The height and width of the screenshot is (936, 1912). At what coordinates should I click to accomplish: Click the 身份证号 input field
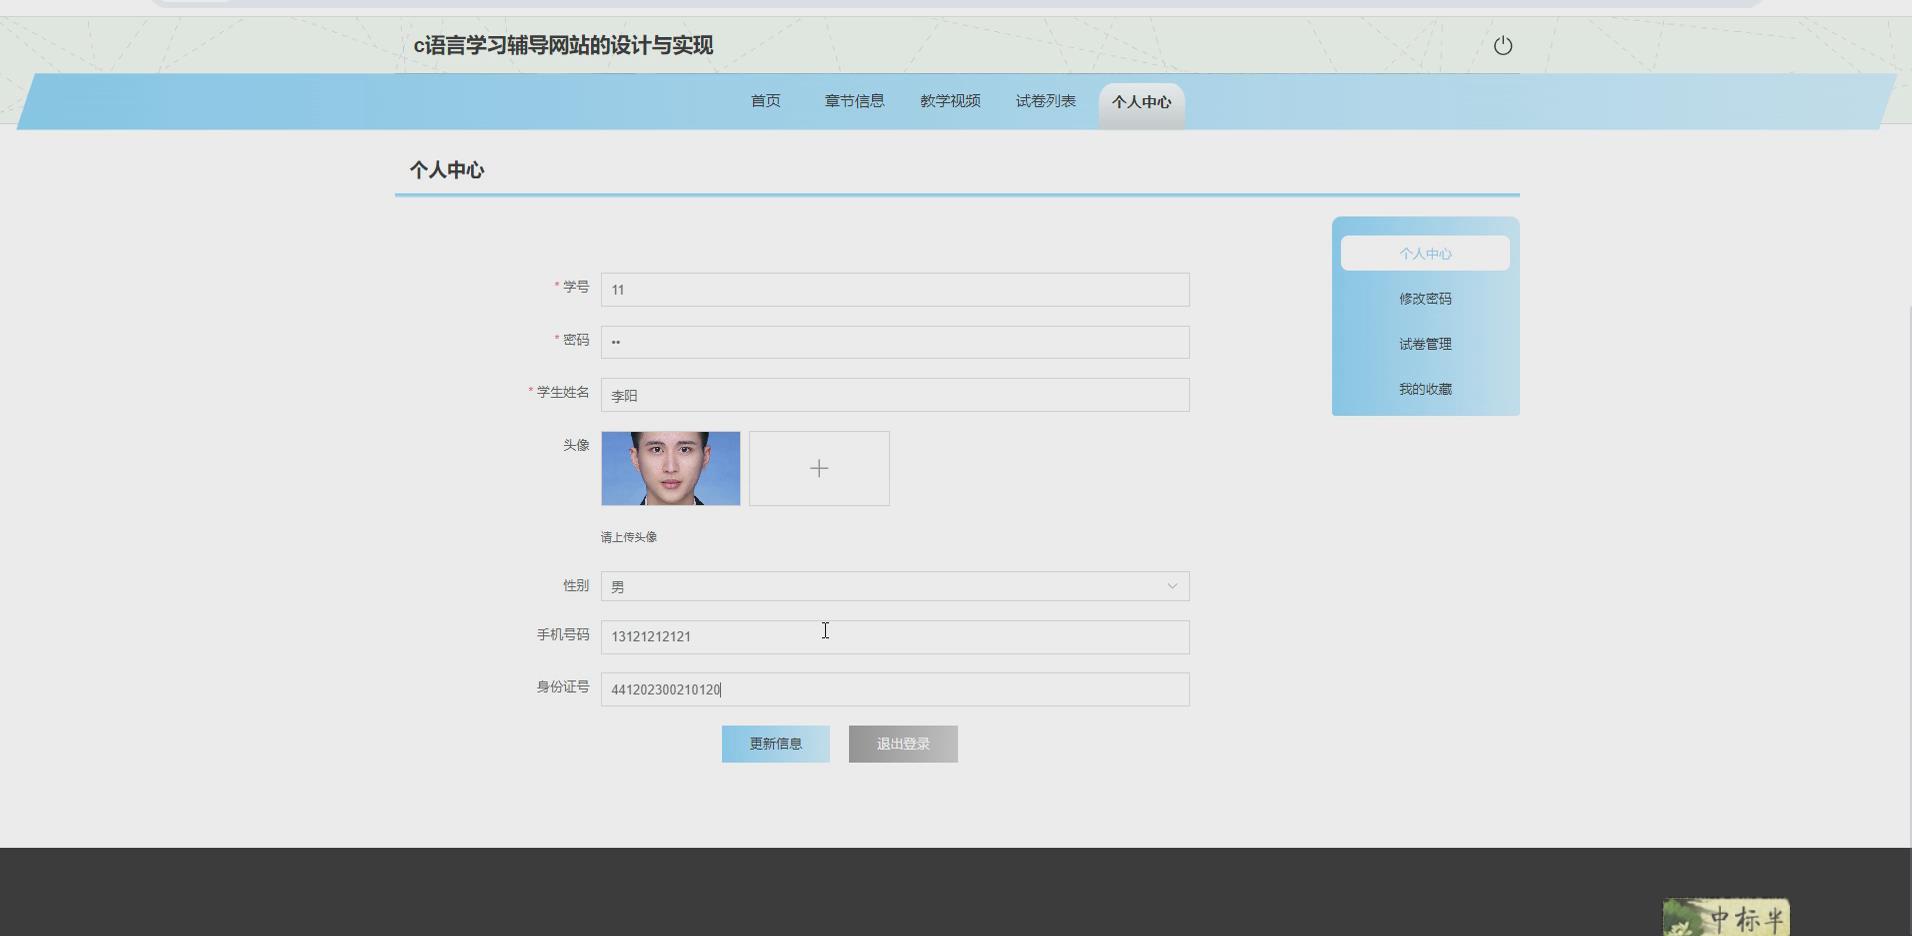pos(895,690)
